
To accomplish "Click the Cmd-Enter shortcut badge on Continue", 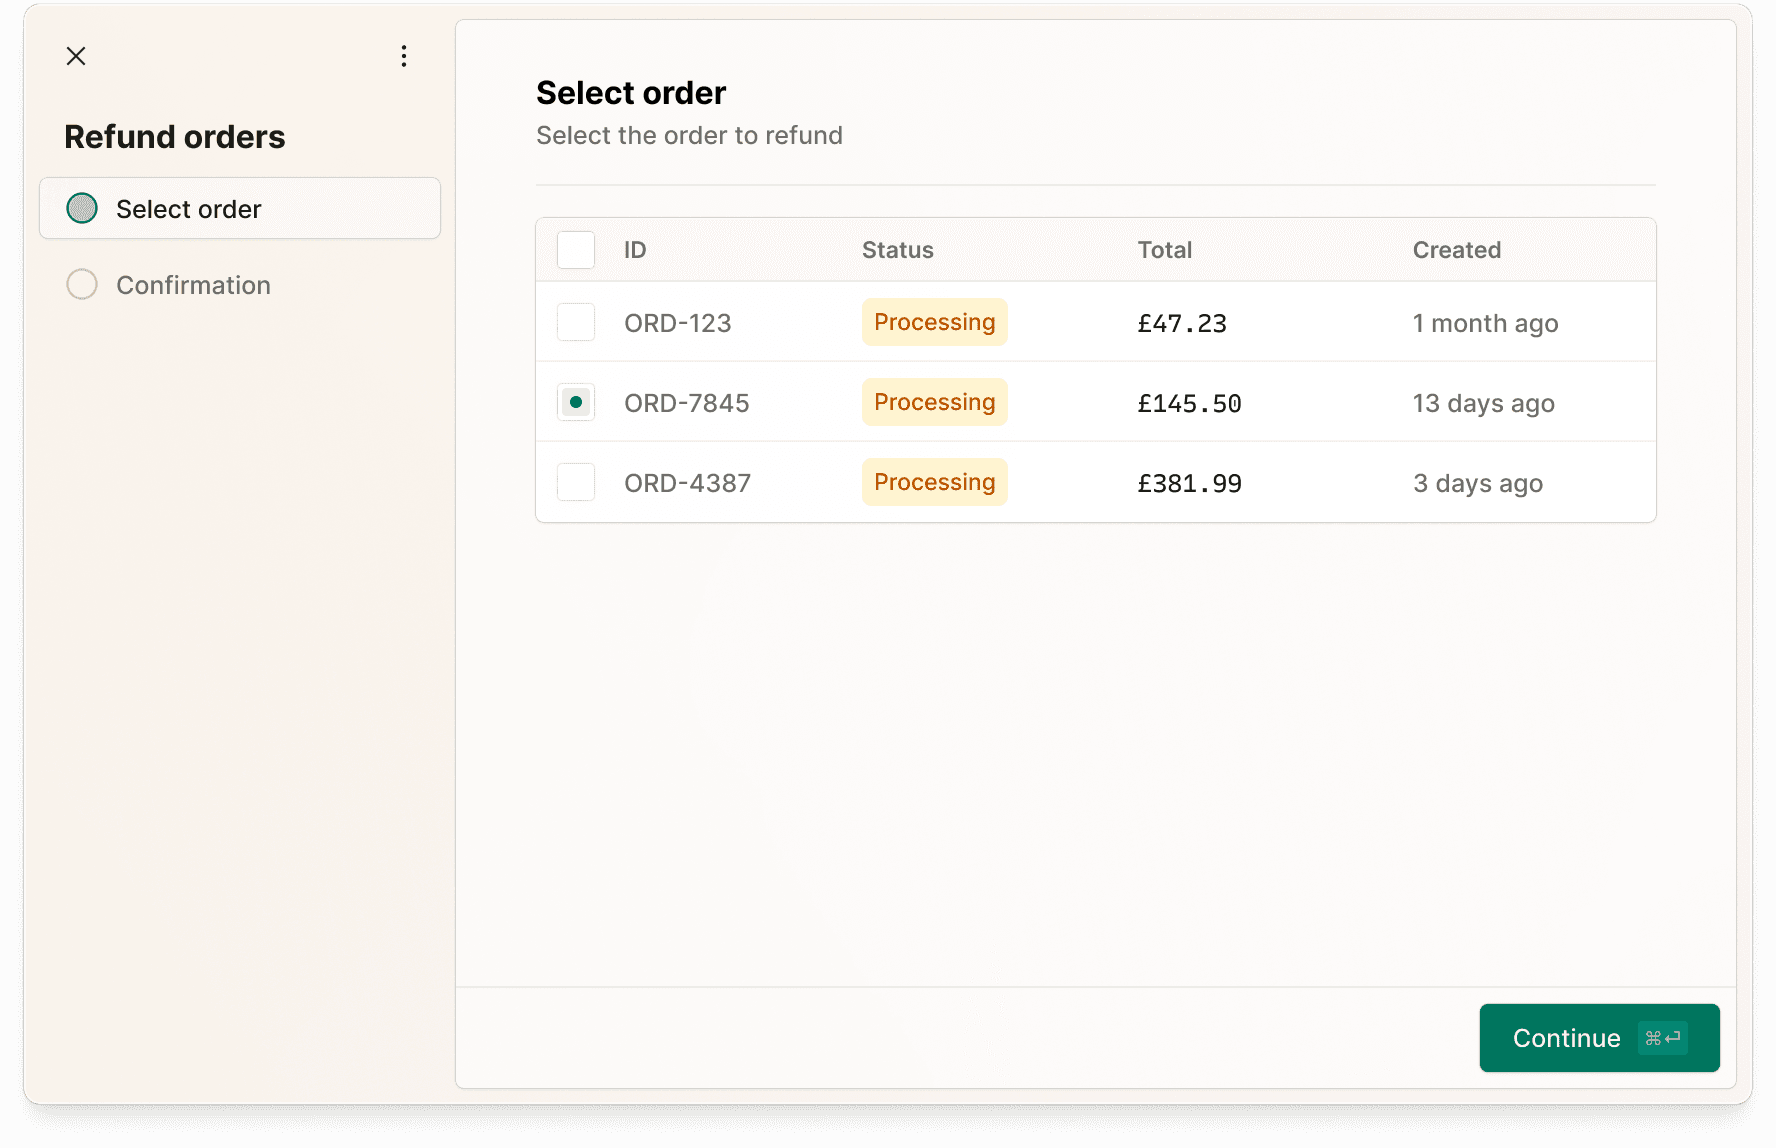I will (x=1663, y=1038).
